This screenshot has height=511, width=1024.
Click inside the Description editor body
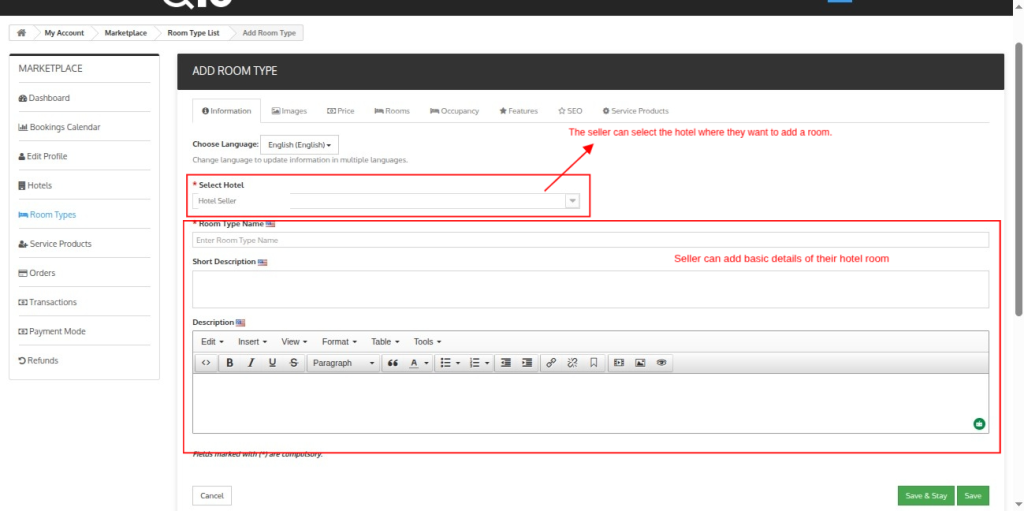(x=590, y=403)
